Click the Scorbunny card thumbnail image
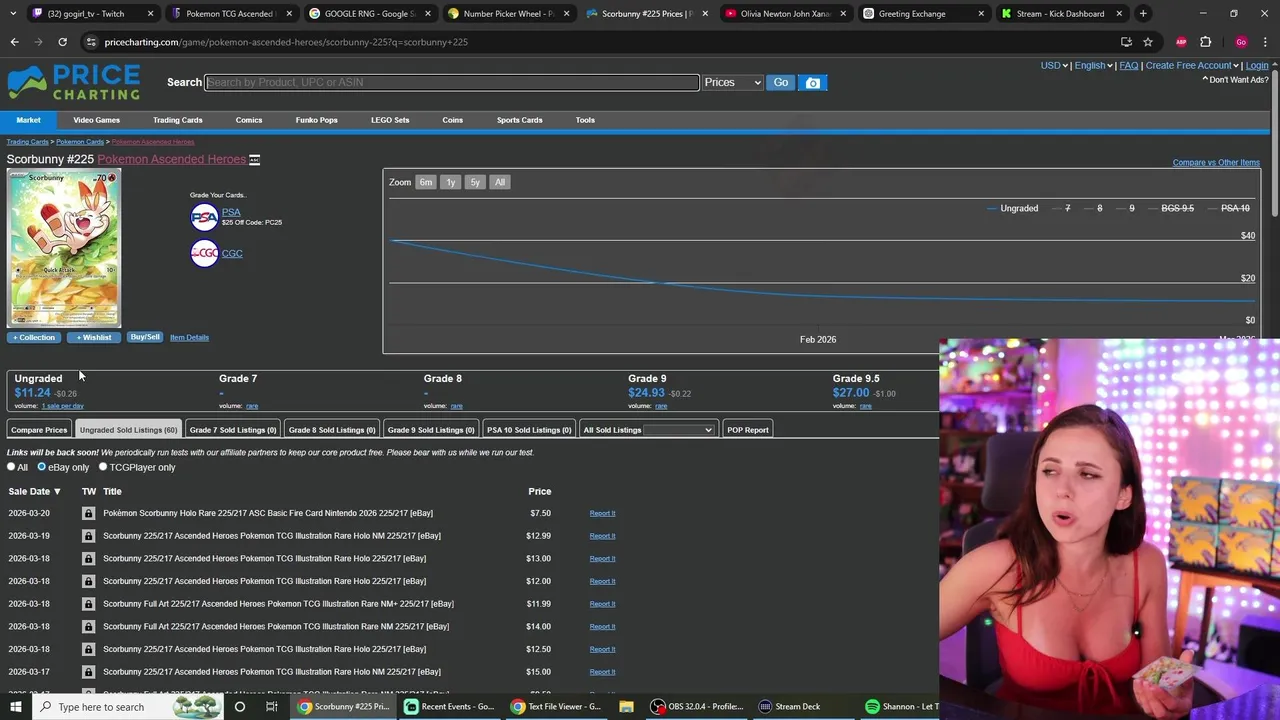This screenshot has width=1280, height=720. 64,248
